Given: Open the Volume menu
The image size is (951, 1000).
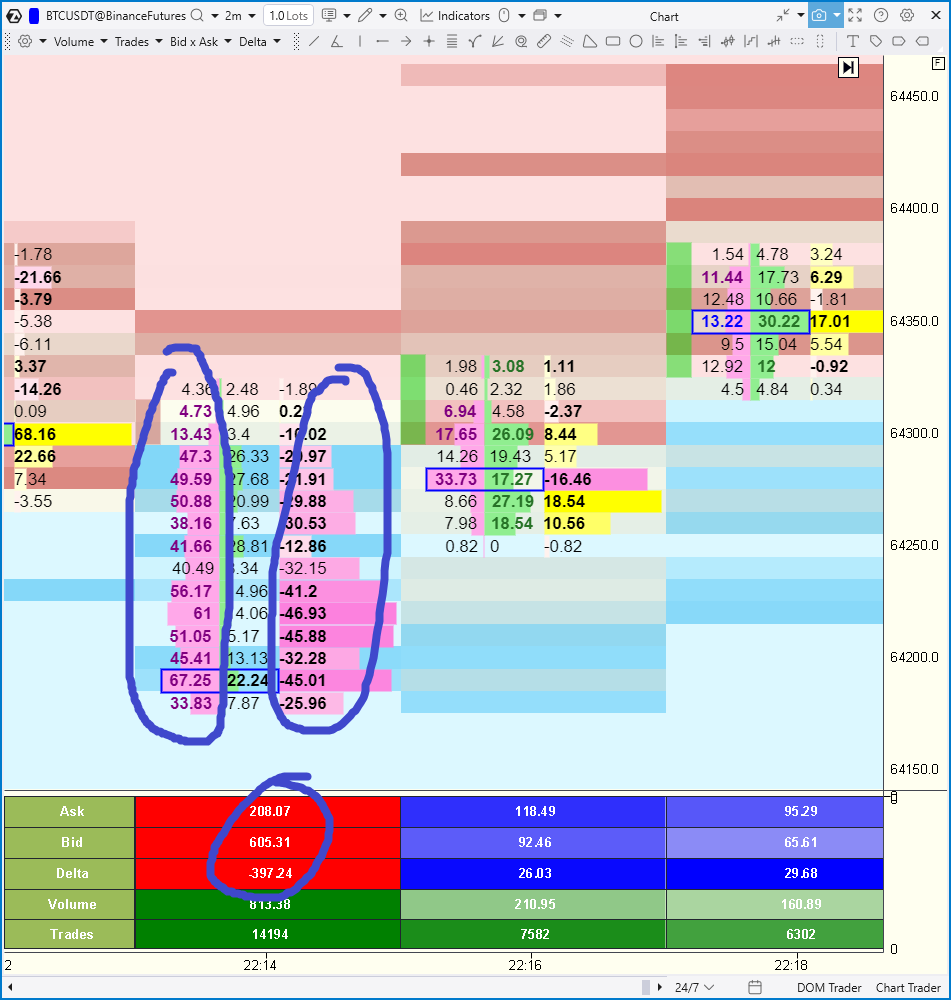Looking at the screenshot, I should (x=80, y=42).
